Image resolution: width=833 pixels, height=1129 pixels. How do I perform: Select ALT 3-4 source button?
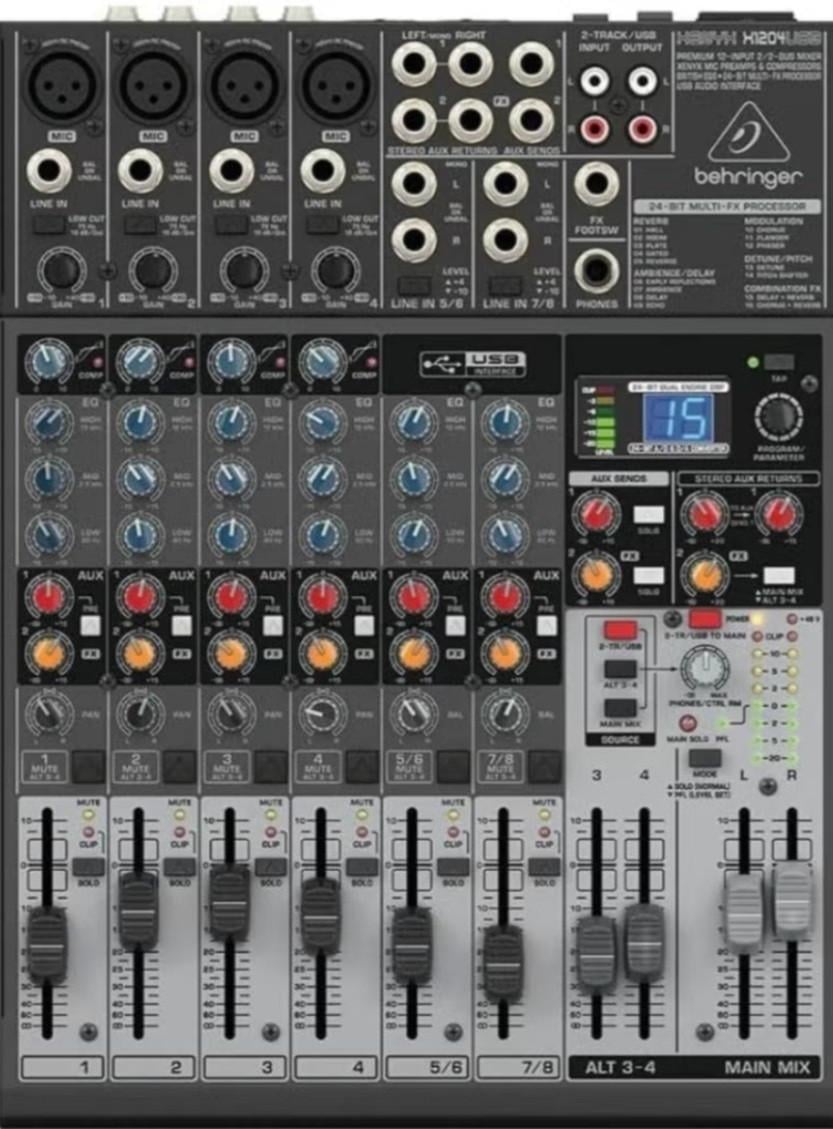coord(620,669)
